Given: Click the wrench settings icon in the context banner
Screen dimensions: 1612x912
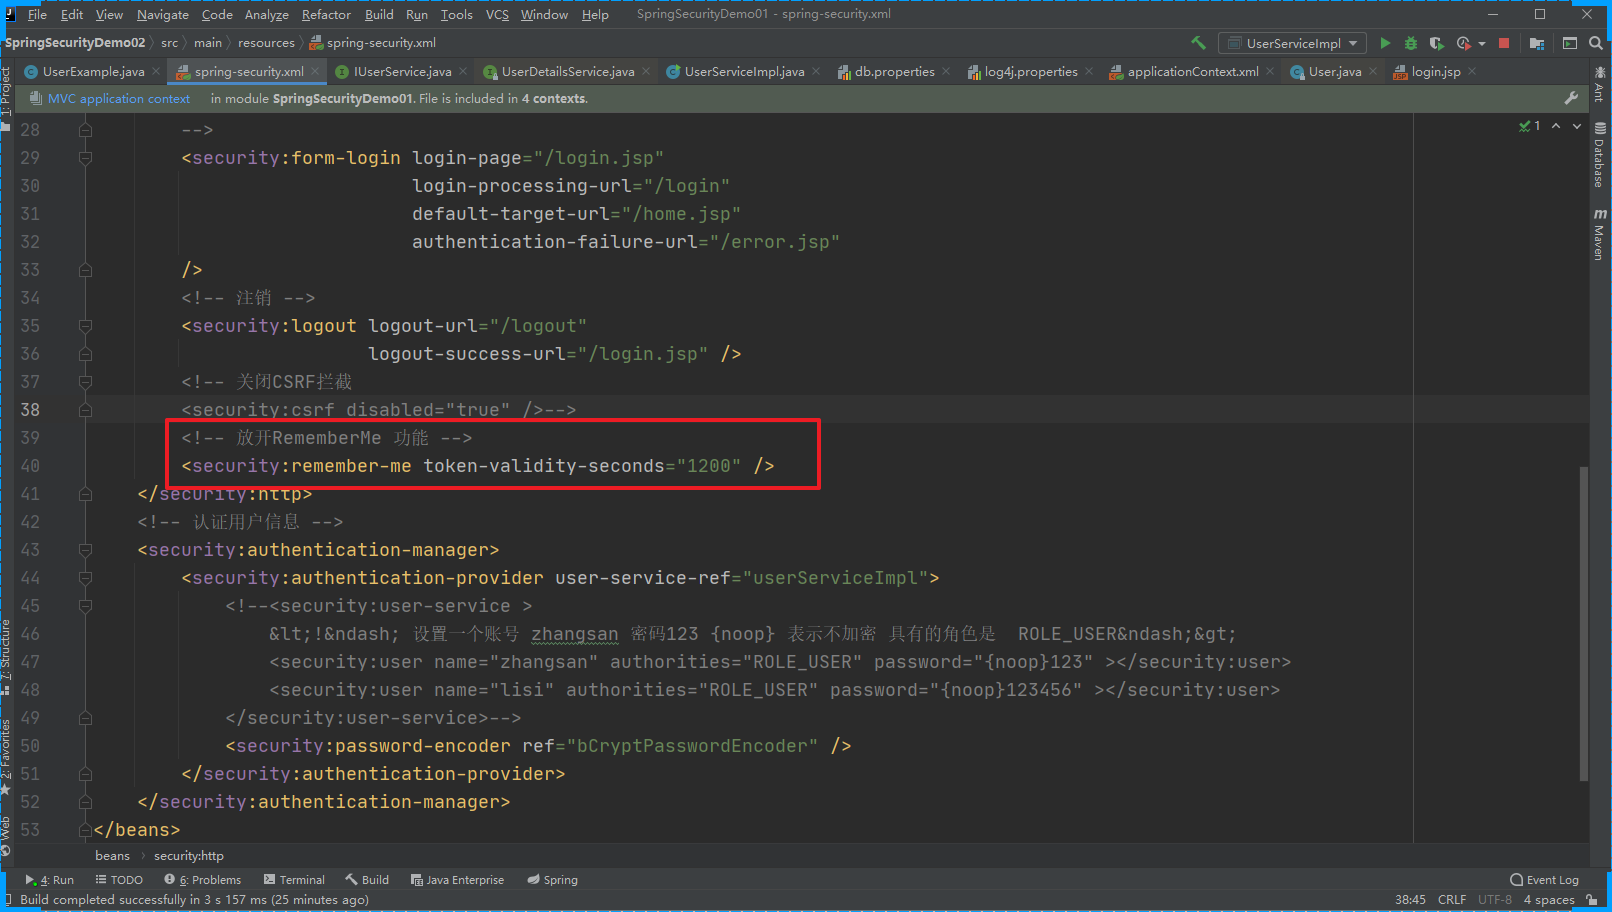Looking at the screenshot, I should (x=1571, y=98).
